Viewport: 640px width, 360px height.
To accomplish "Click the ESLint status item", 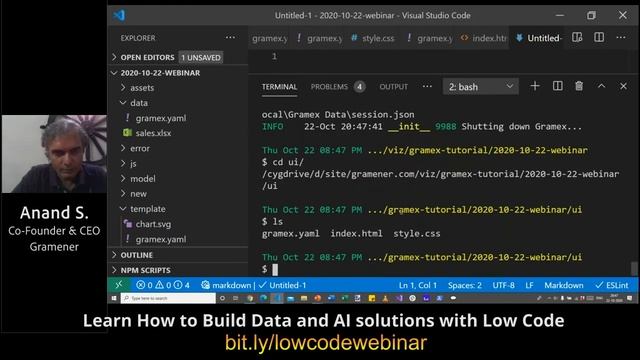I will click(x=611, y=285).
